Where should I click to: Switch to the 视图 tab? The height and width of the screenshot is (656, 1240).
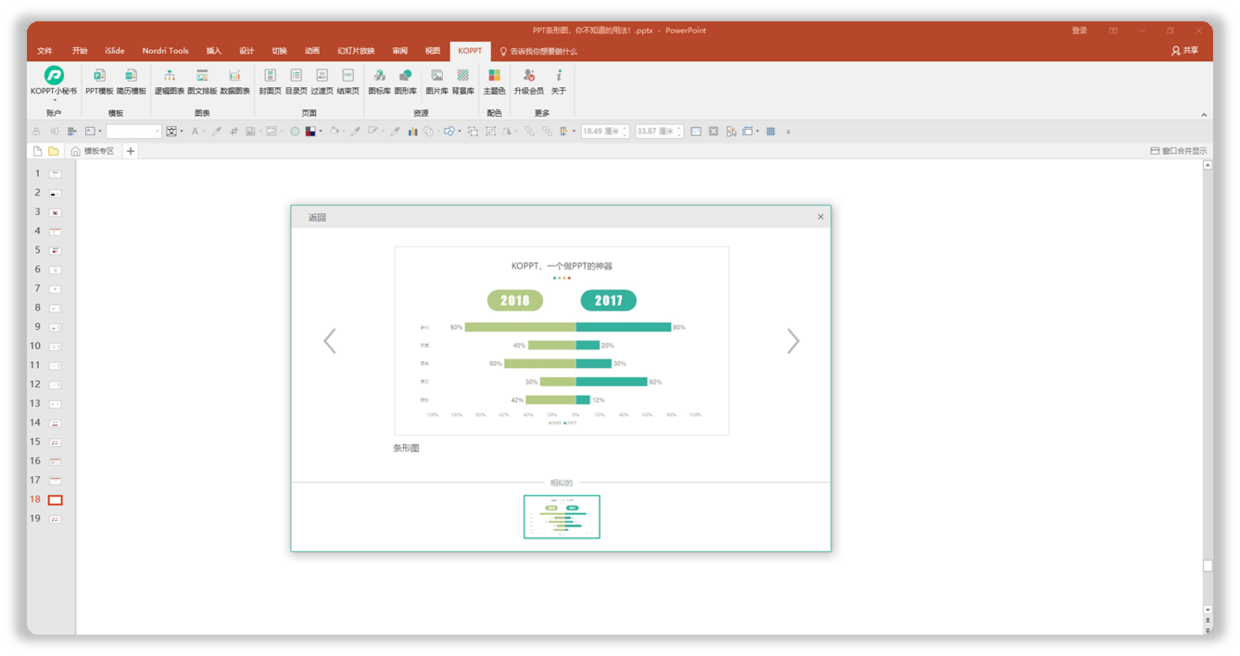click(x=432, y=51)
